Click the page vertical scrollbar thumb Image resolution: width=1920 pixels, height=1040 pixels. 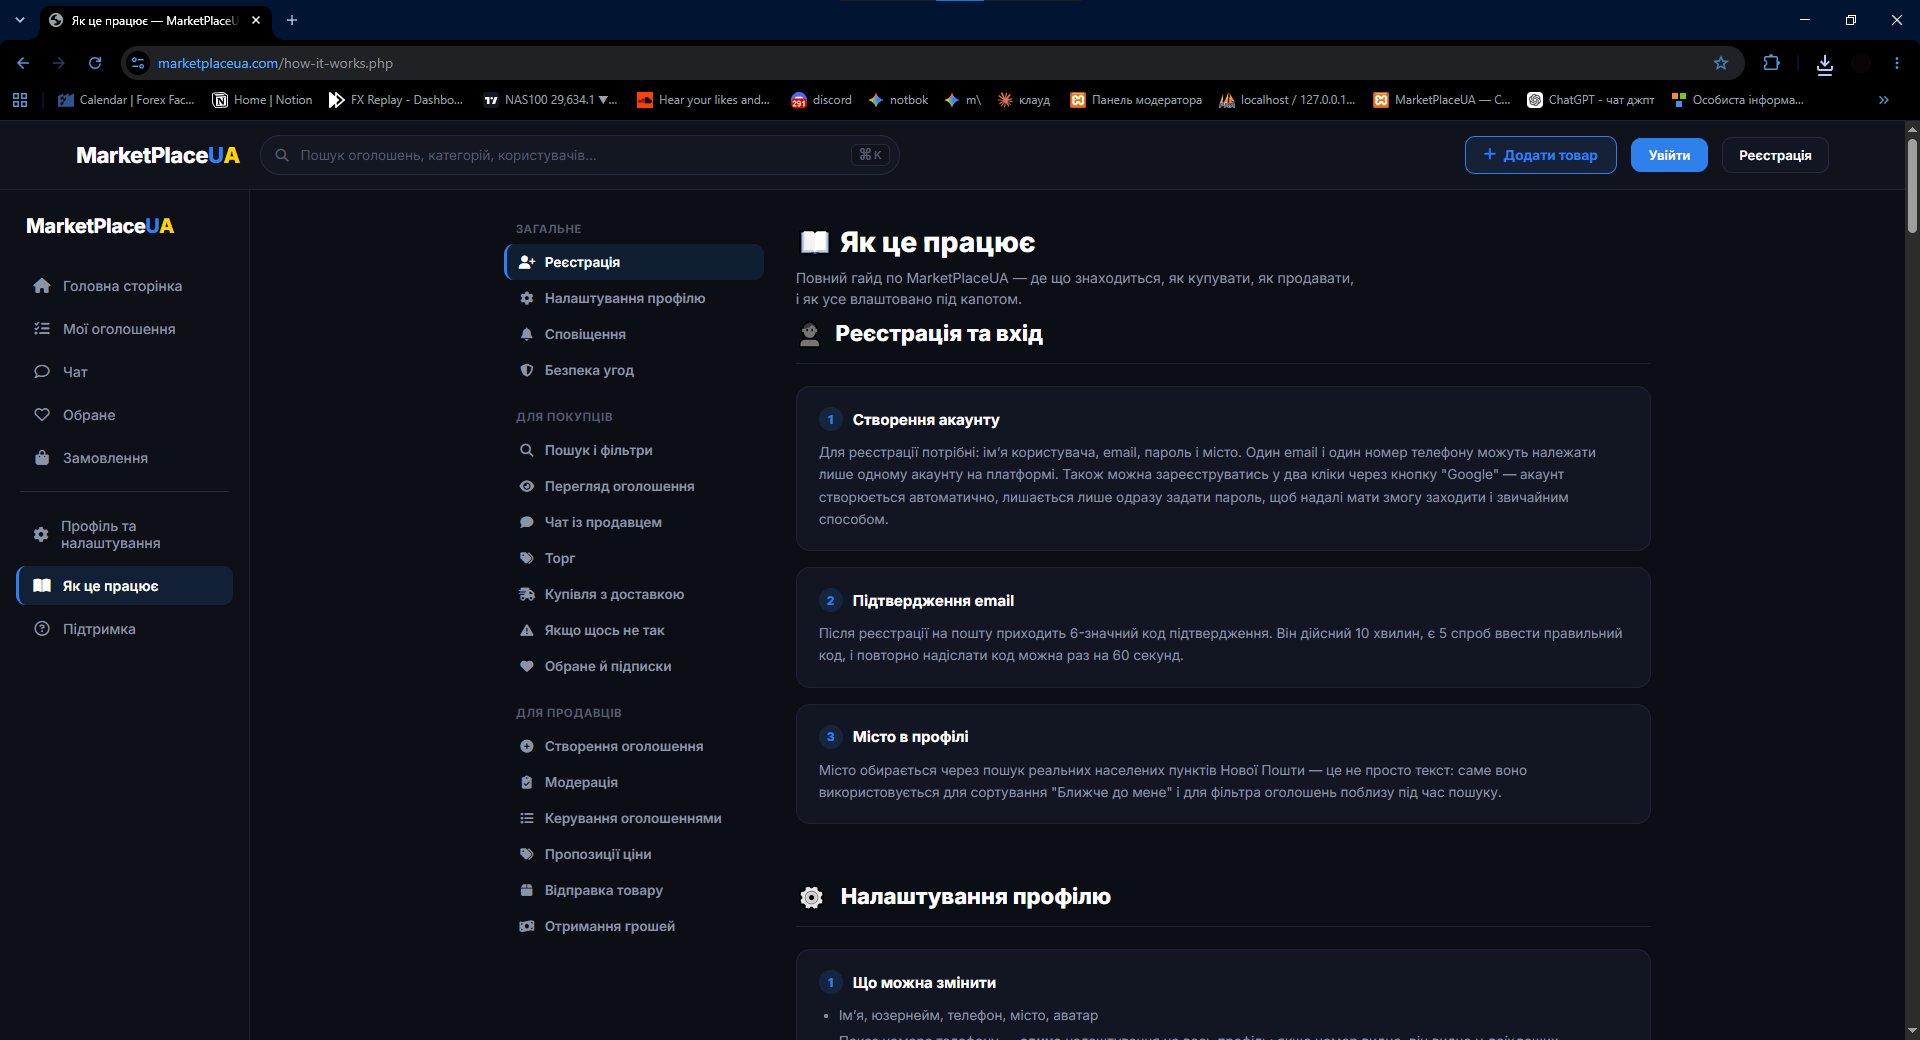(x=1912, y=185)
